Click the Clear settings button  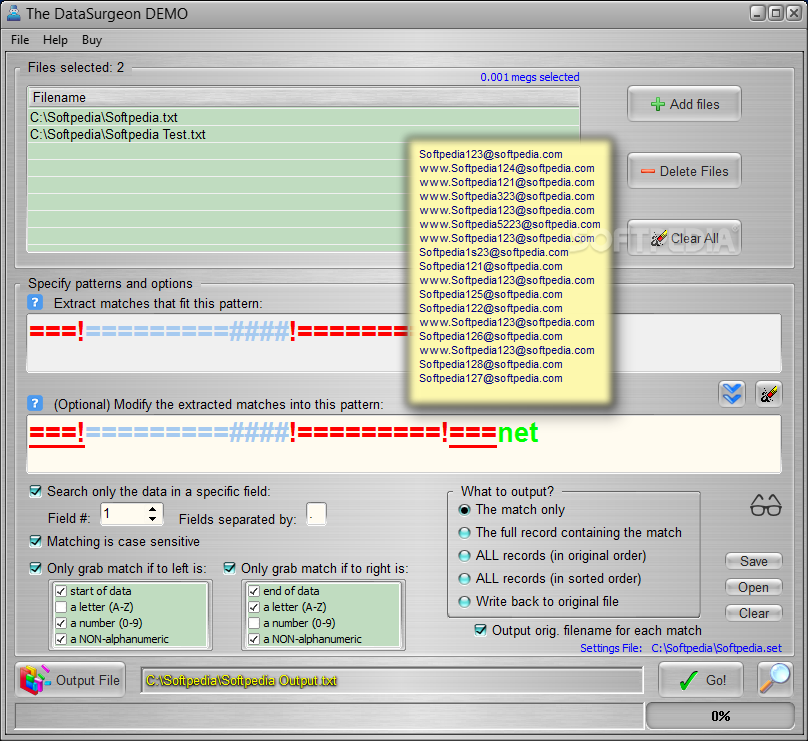(x=753, y=613)
